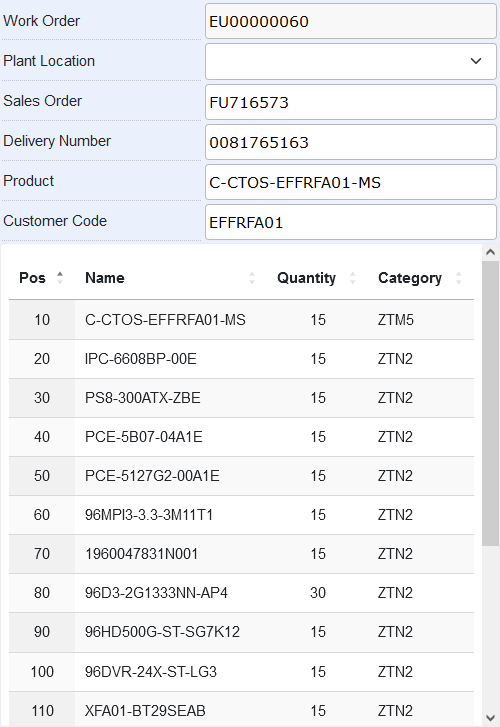Select the Customer Code field EFFRFA01
Screen dimensions: 500x727
[351, 223]
